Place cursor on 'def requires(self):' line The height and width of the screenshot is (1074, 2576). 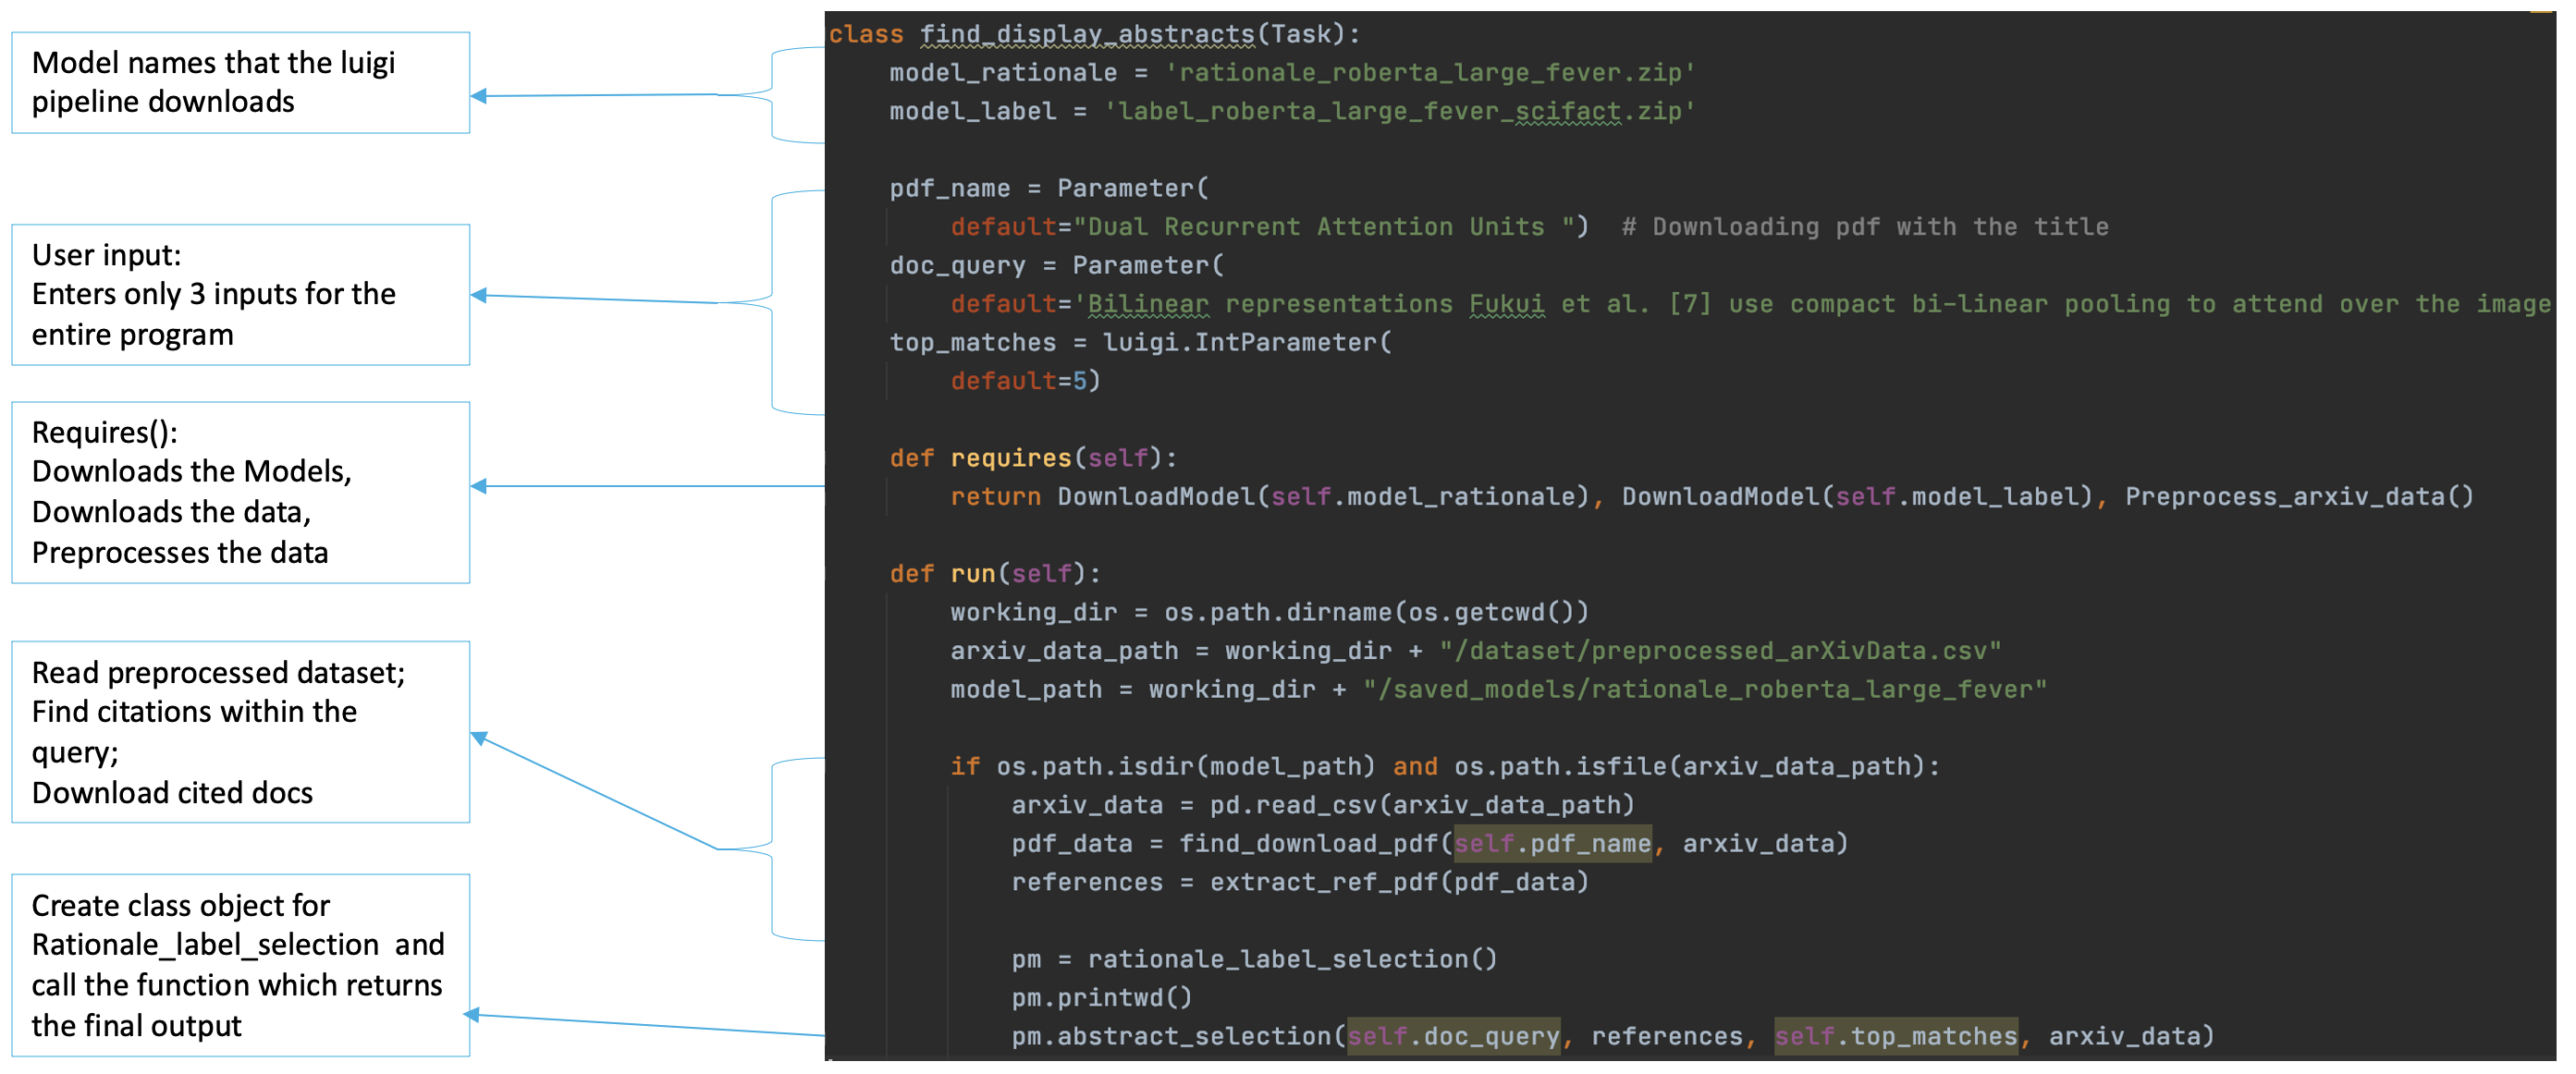(1033, 458)
